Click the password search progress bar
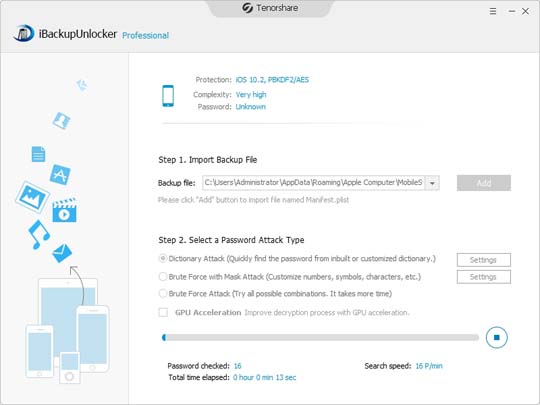This screenshot has width=540, height=405. tap(320, 338)
